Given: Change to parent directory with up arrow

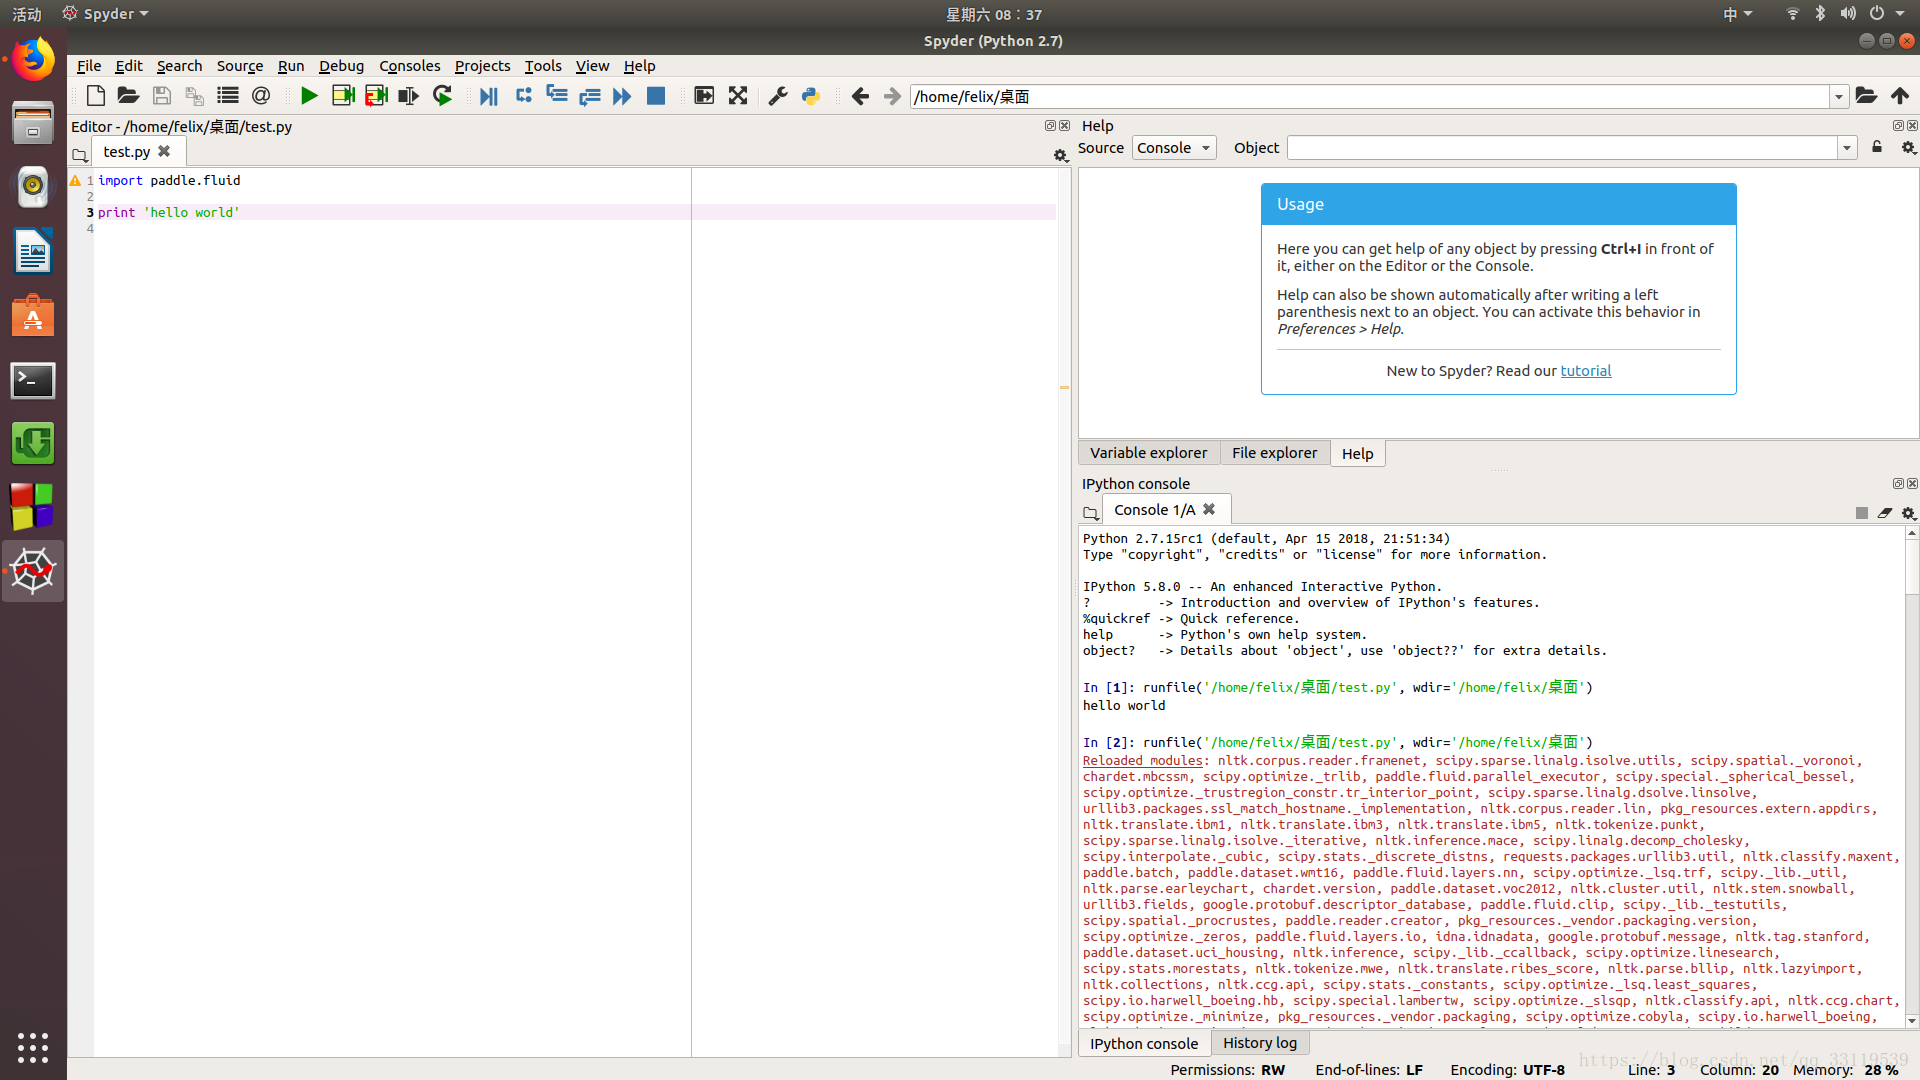Looking at the screenshot, I should click(x=1900, y=96).
